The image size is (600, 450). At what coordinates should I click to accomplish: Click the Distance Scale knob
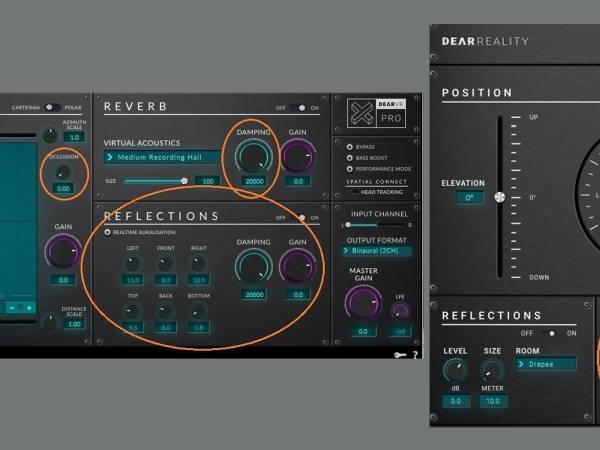(x=50, y=321)
